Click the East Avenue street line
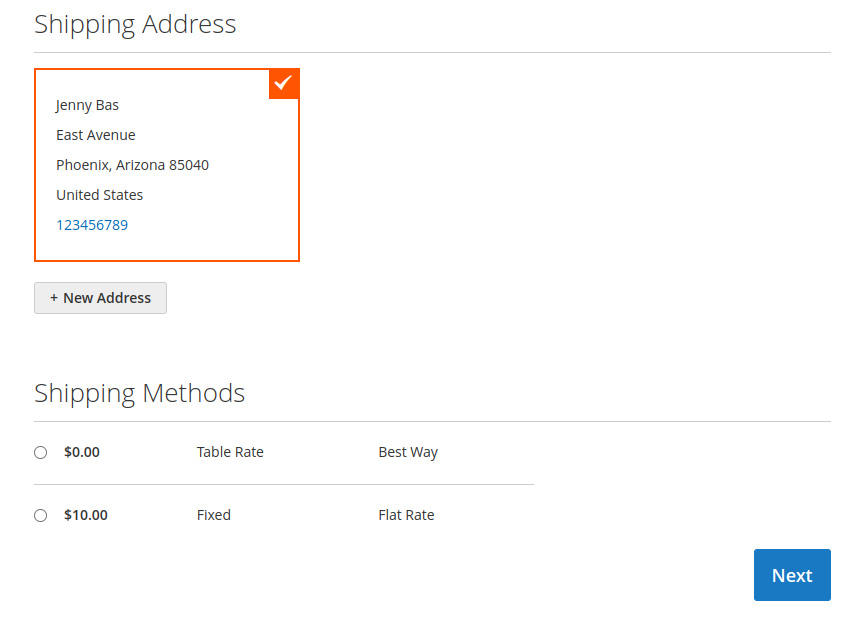 click(x=96, y=135)
